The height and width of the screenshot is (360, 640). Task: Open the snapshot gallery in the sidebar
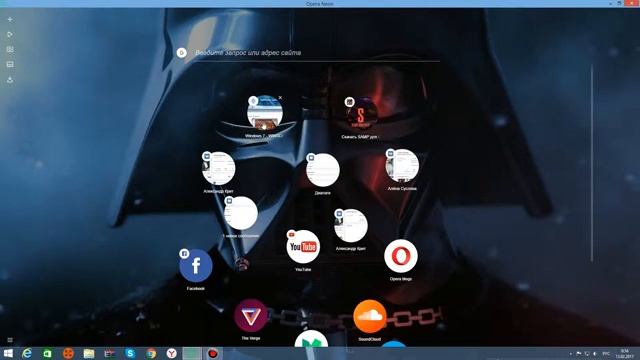point(10,49)
